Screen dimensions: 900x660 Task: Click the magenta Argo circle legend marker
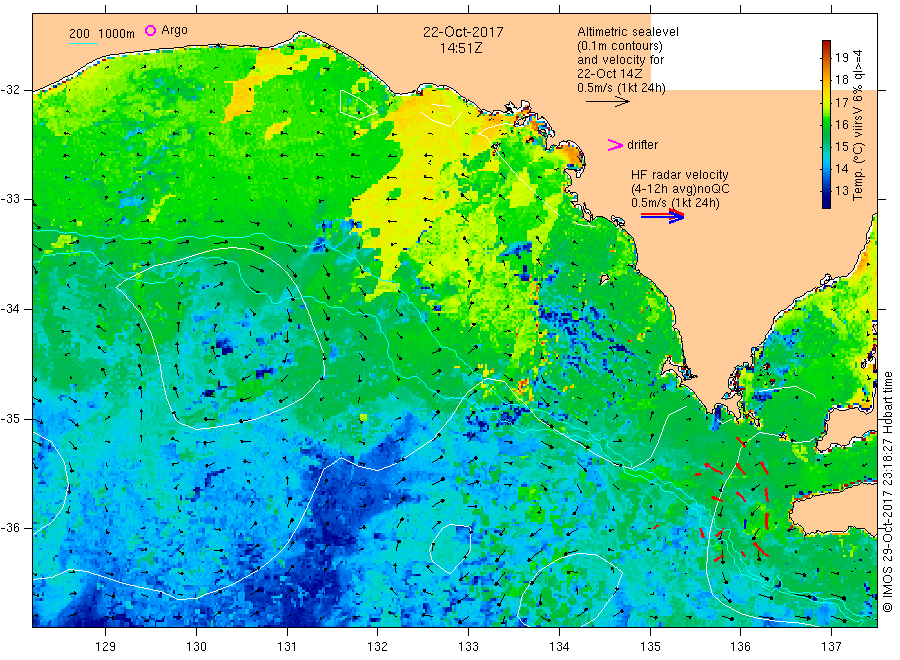point(150,30)
